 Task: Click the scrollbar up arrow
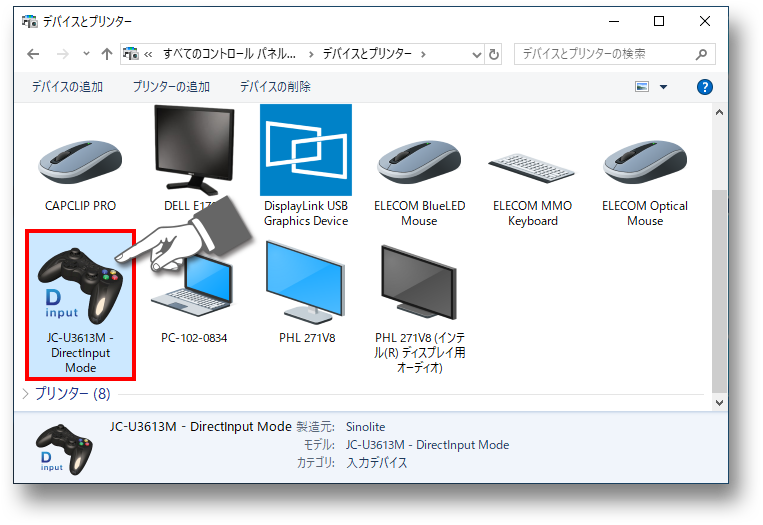pos(719,112)
